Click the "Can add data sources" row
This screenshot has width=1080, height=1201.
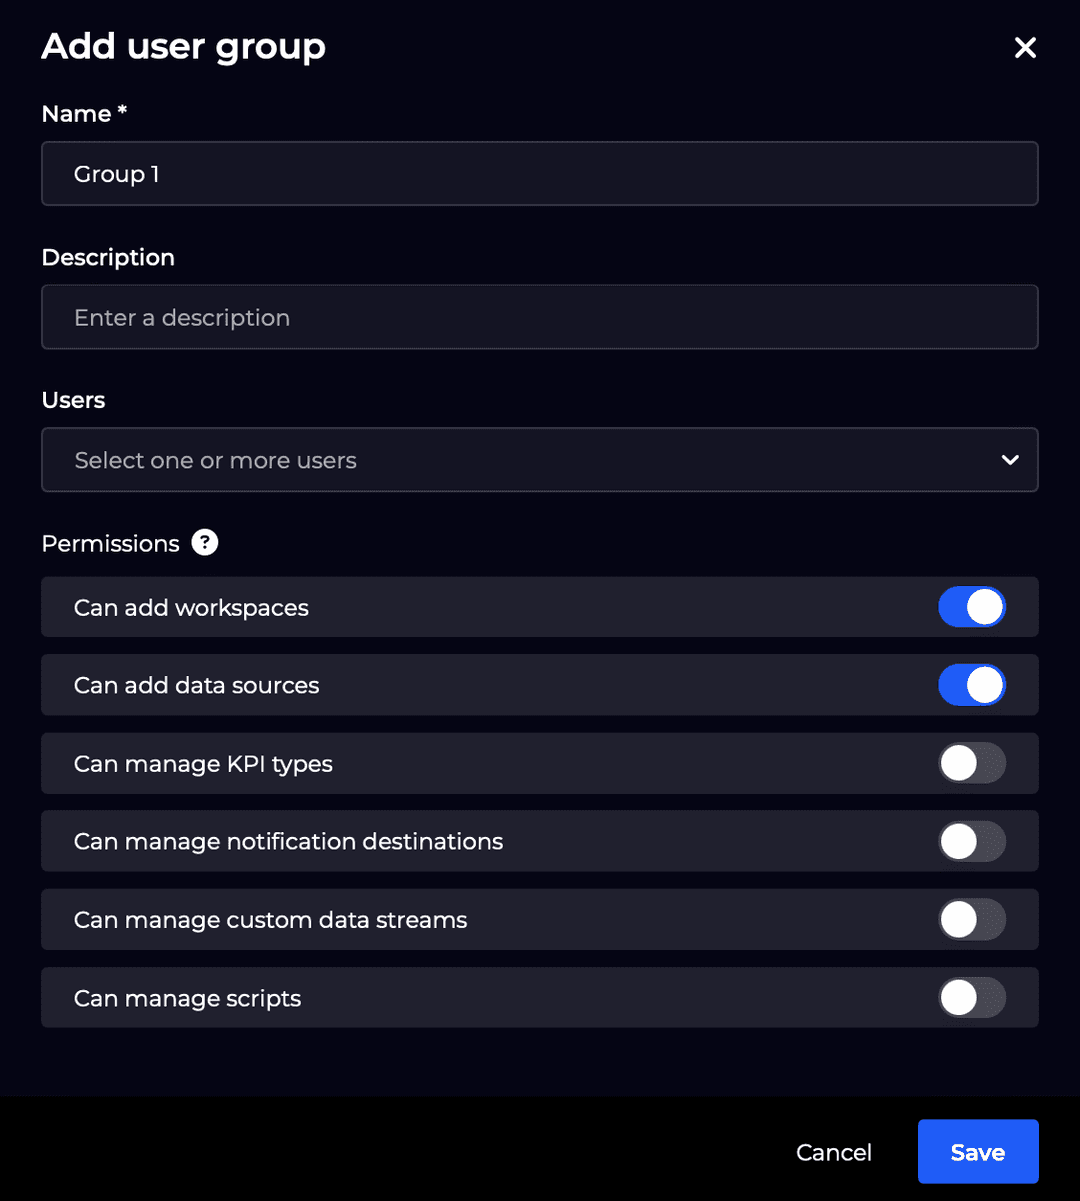click(x=196, y=685)
